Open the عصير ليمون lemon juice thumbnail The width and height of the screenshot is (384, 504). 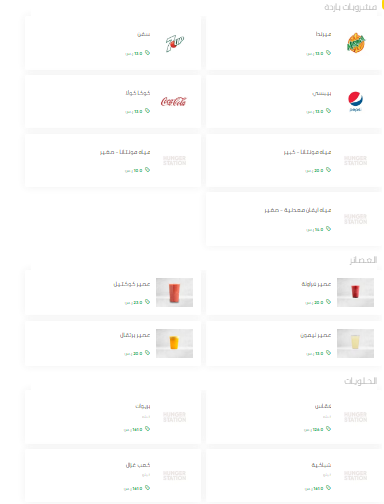[x=355, y=343]
